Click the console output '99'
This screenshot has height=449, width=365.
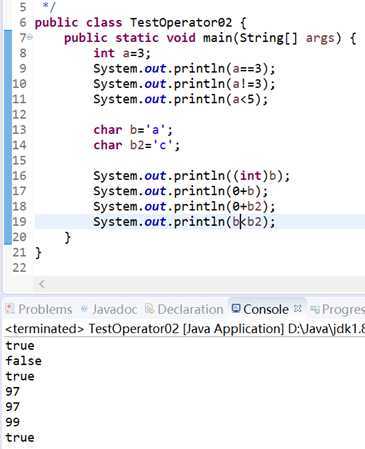coord(13,422)
